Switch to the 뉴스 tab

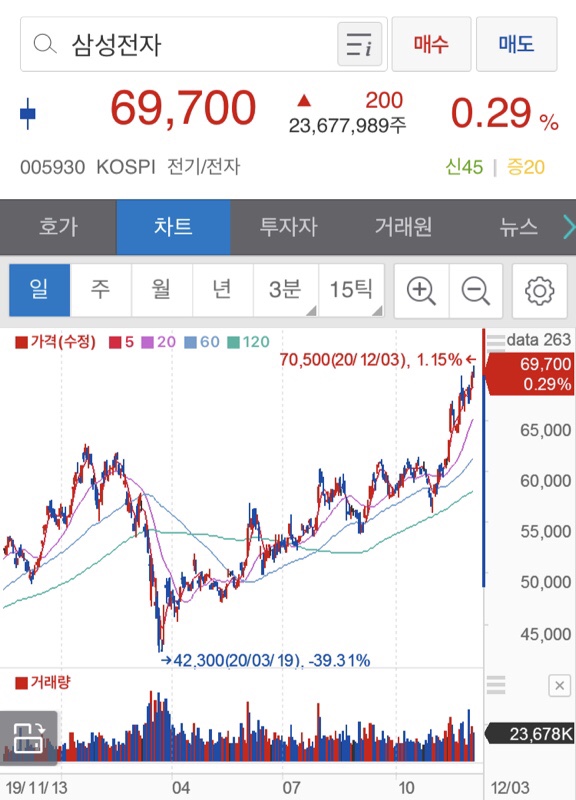tap(518, 227)
